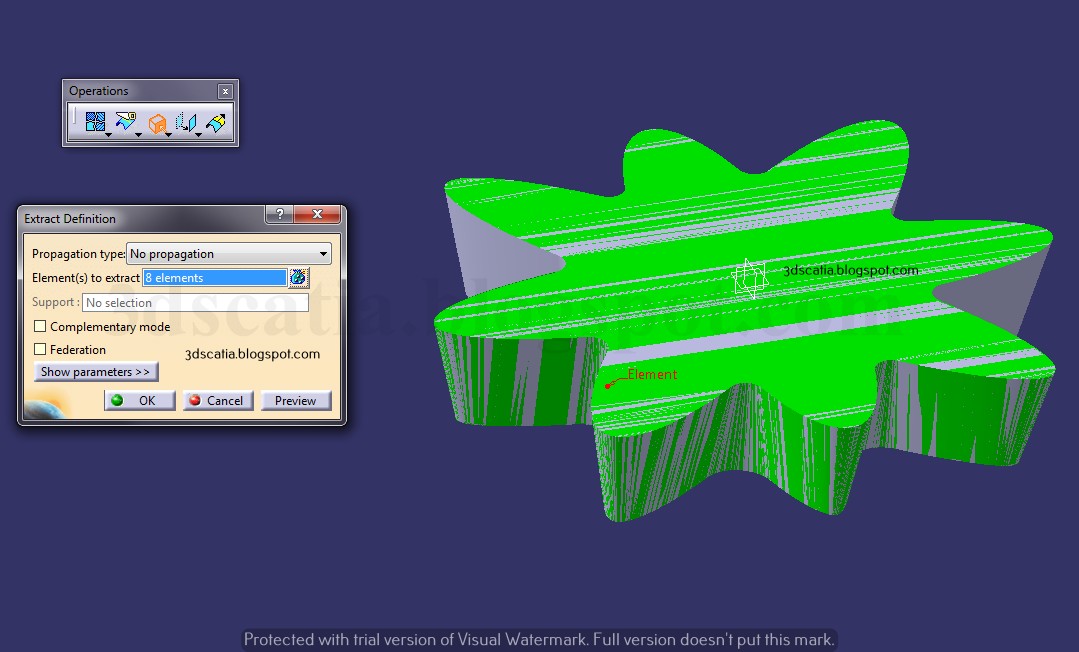Enable the Federation option
1079x652 pixels.
click(39, 349)
